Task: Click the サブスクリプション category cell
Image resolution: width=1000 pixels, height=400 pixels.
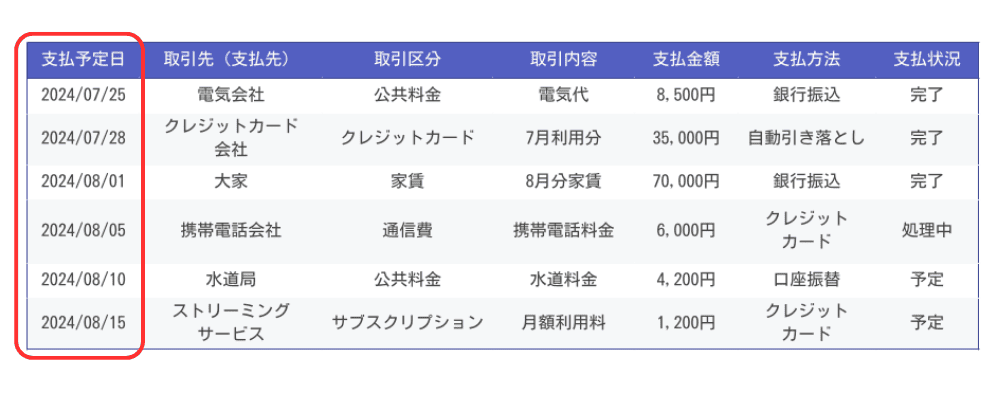Action: click(x=407, y=323)
